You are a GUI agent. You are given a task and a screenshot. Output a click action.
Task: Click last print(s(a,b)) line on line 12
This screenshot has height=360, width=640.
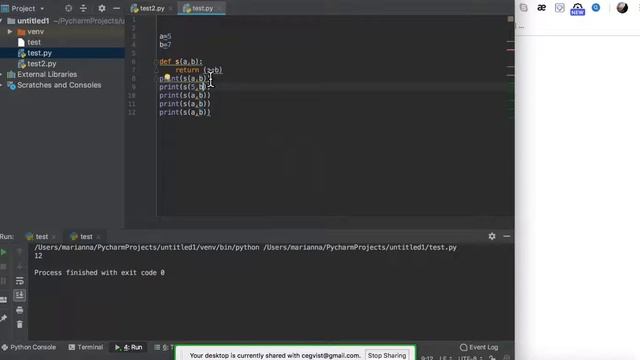[x=185, y=112]
